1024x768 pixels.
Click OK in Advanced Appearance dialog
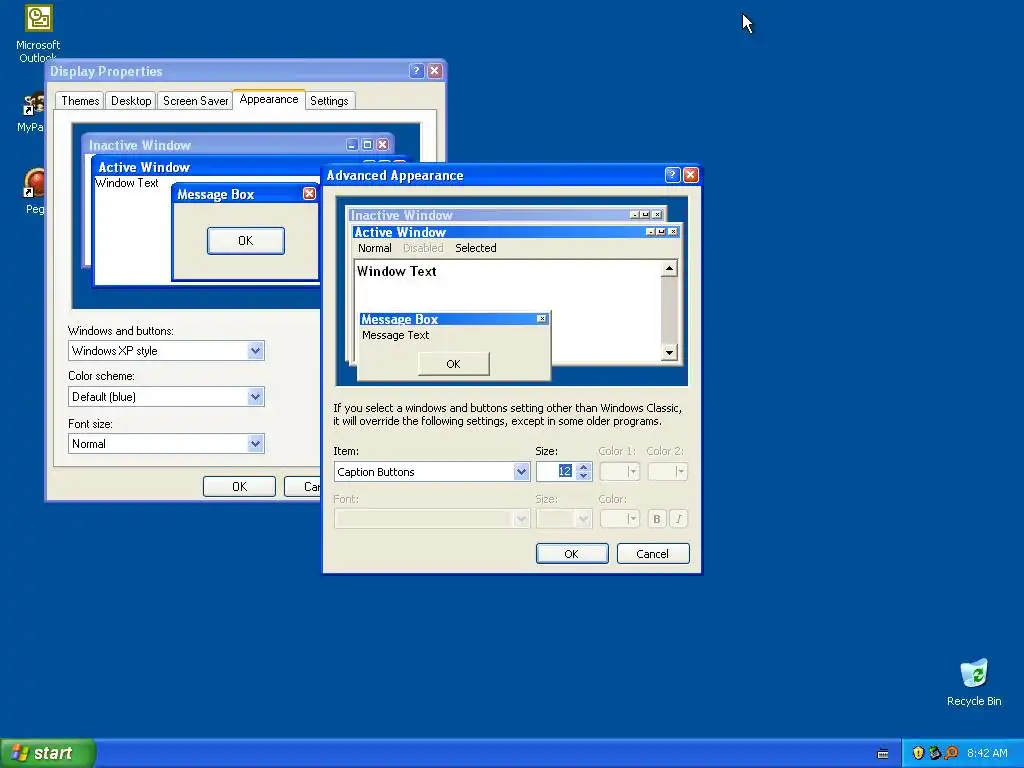click(x=572, y=554)
